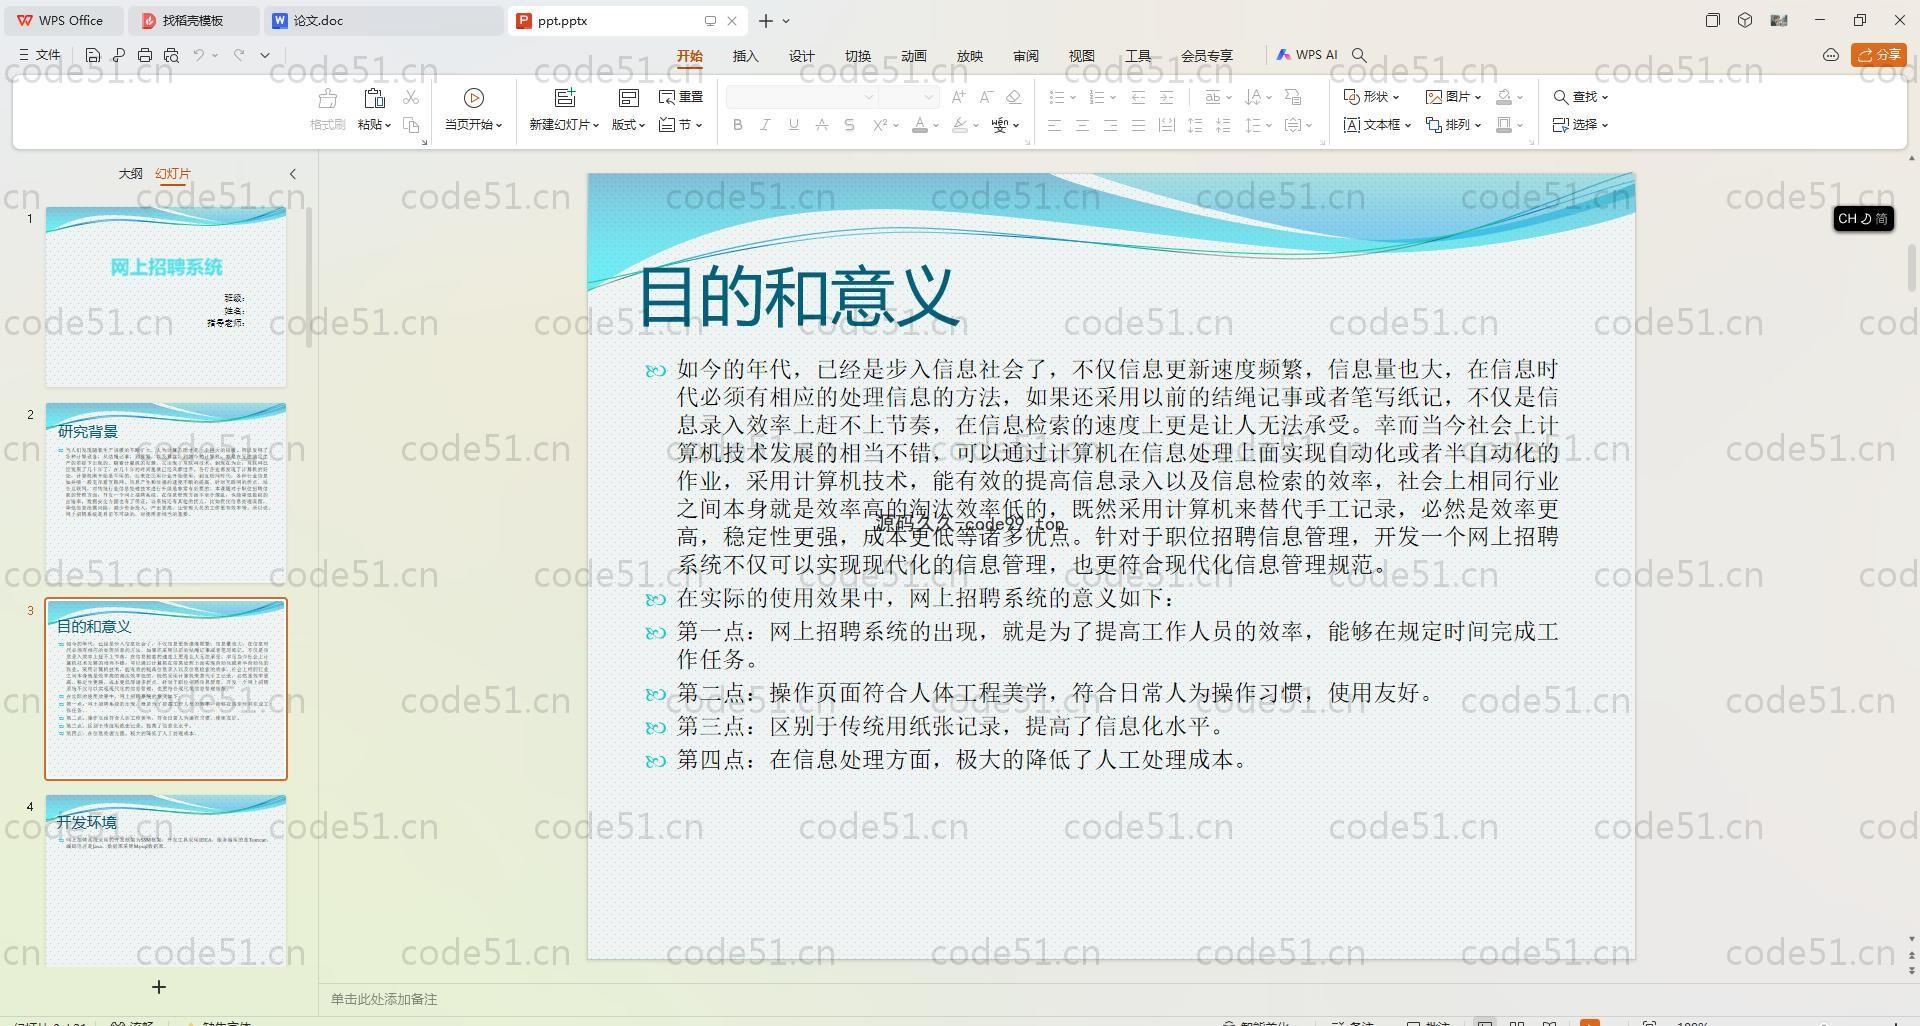Click the Cut scissors icon
This screenshot has height=1026, width=1920.
[x=411, y=97]
